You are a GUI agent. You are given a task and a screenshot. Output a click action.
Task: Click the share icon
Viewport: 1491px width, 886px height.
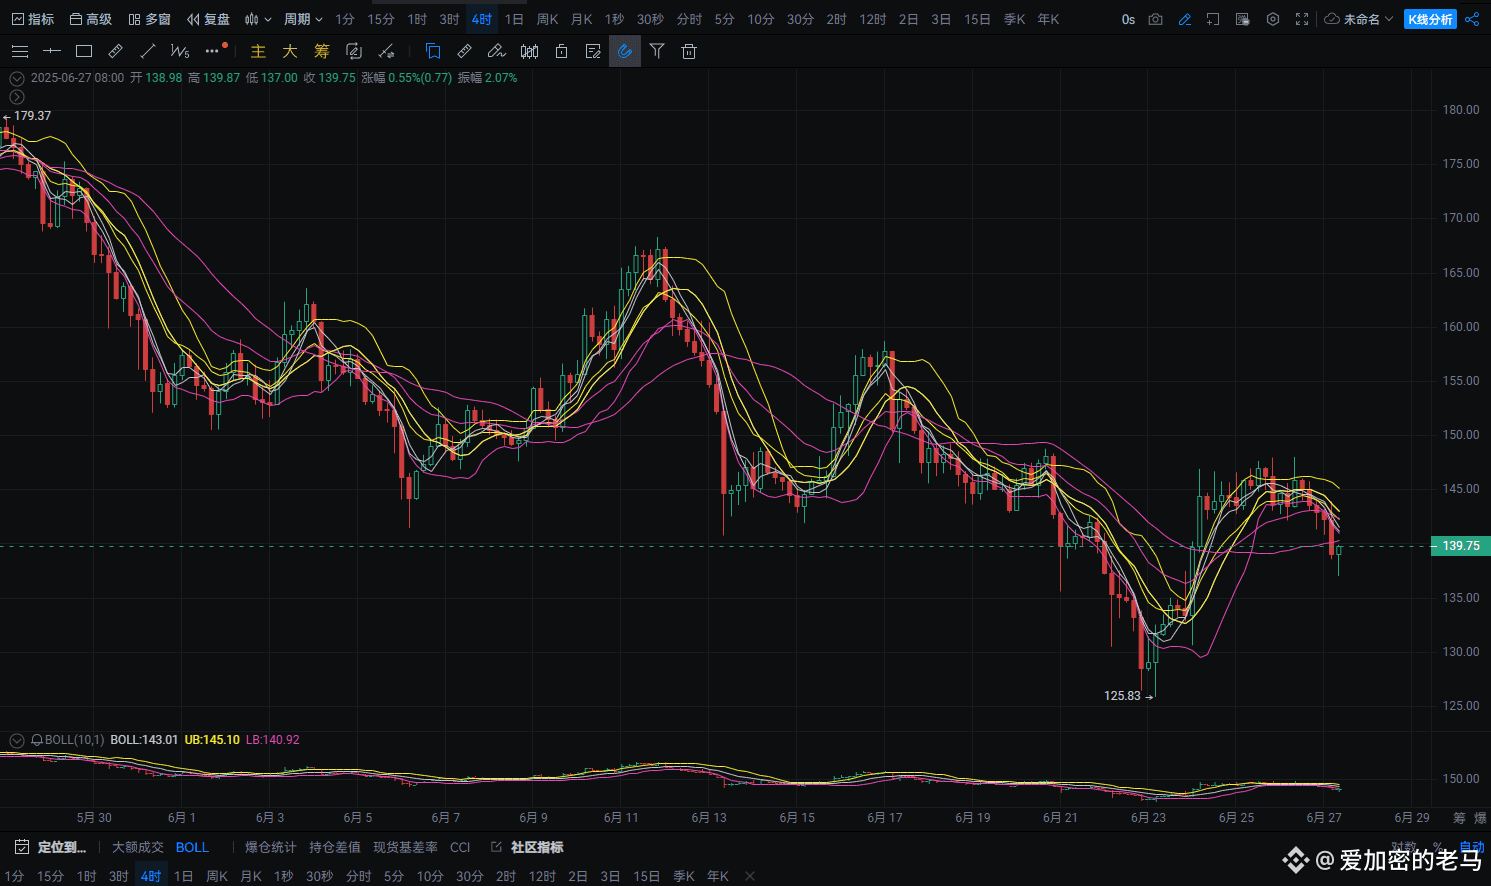(x=1473, y=19)
